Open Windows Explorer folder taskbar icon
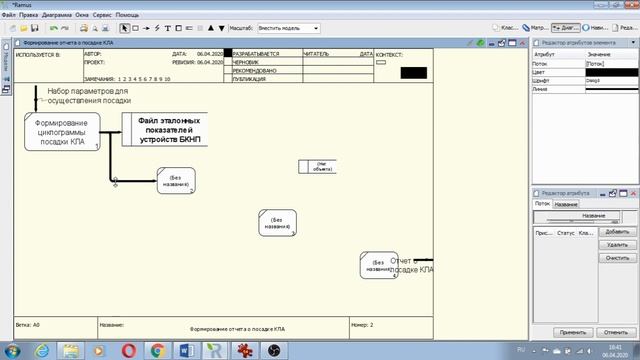The width and height of the screenshot is (640, 360). coord(71,351)
